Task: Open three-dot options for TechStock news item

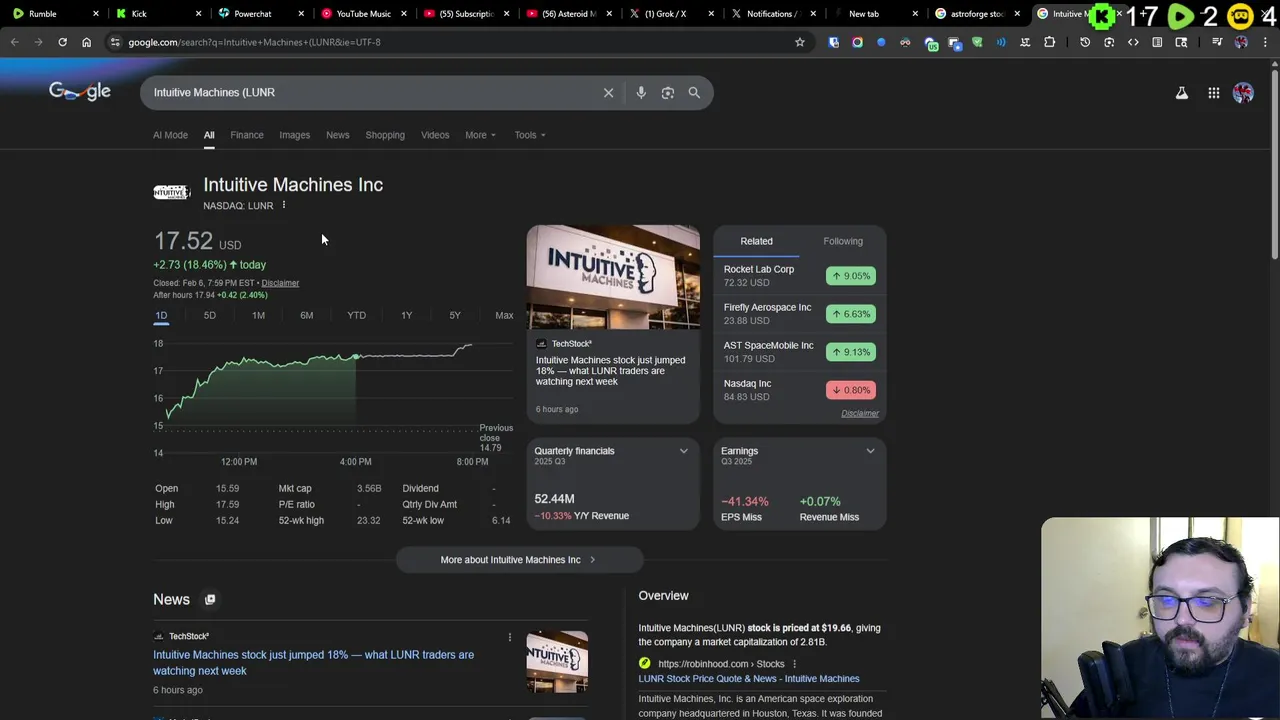Action: click(x=509, y=637)
